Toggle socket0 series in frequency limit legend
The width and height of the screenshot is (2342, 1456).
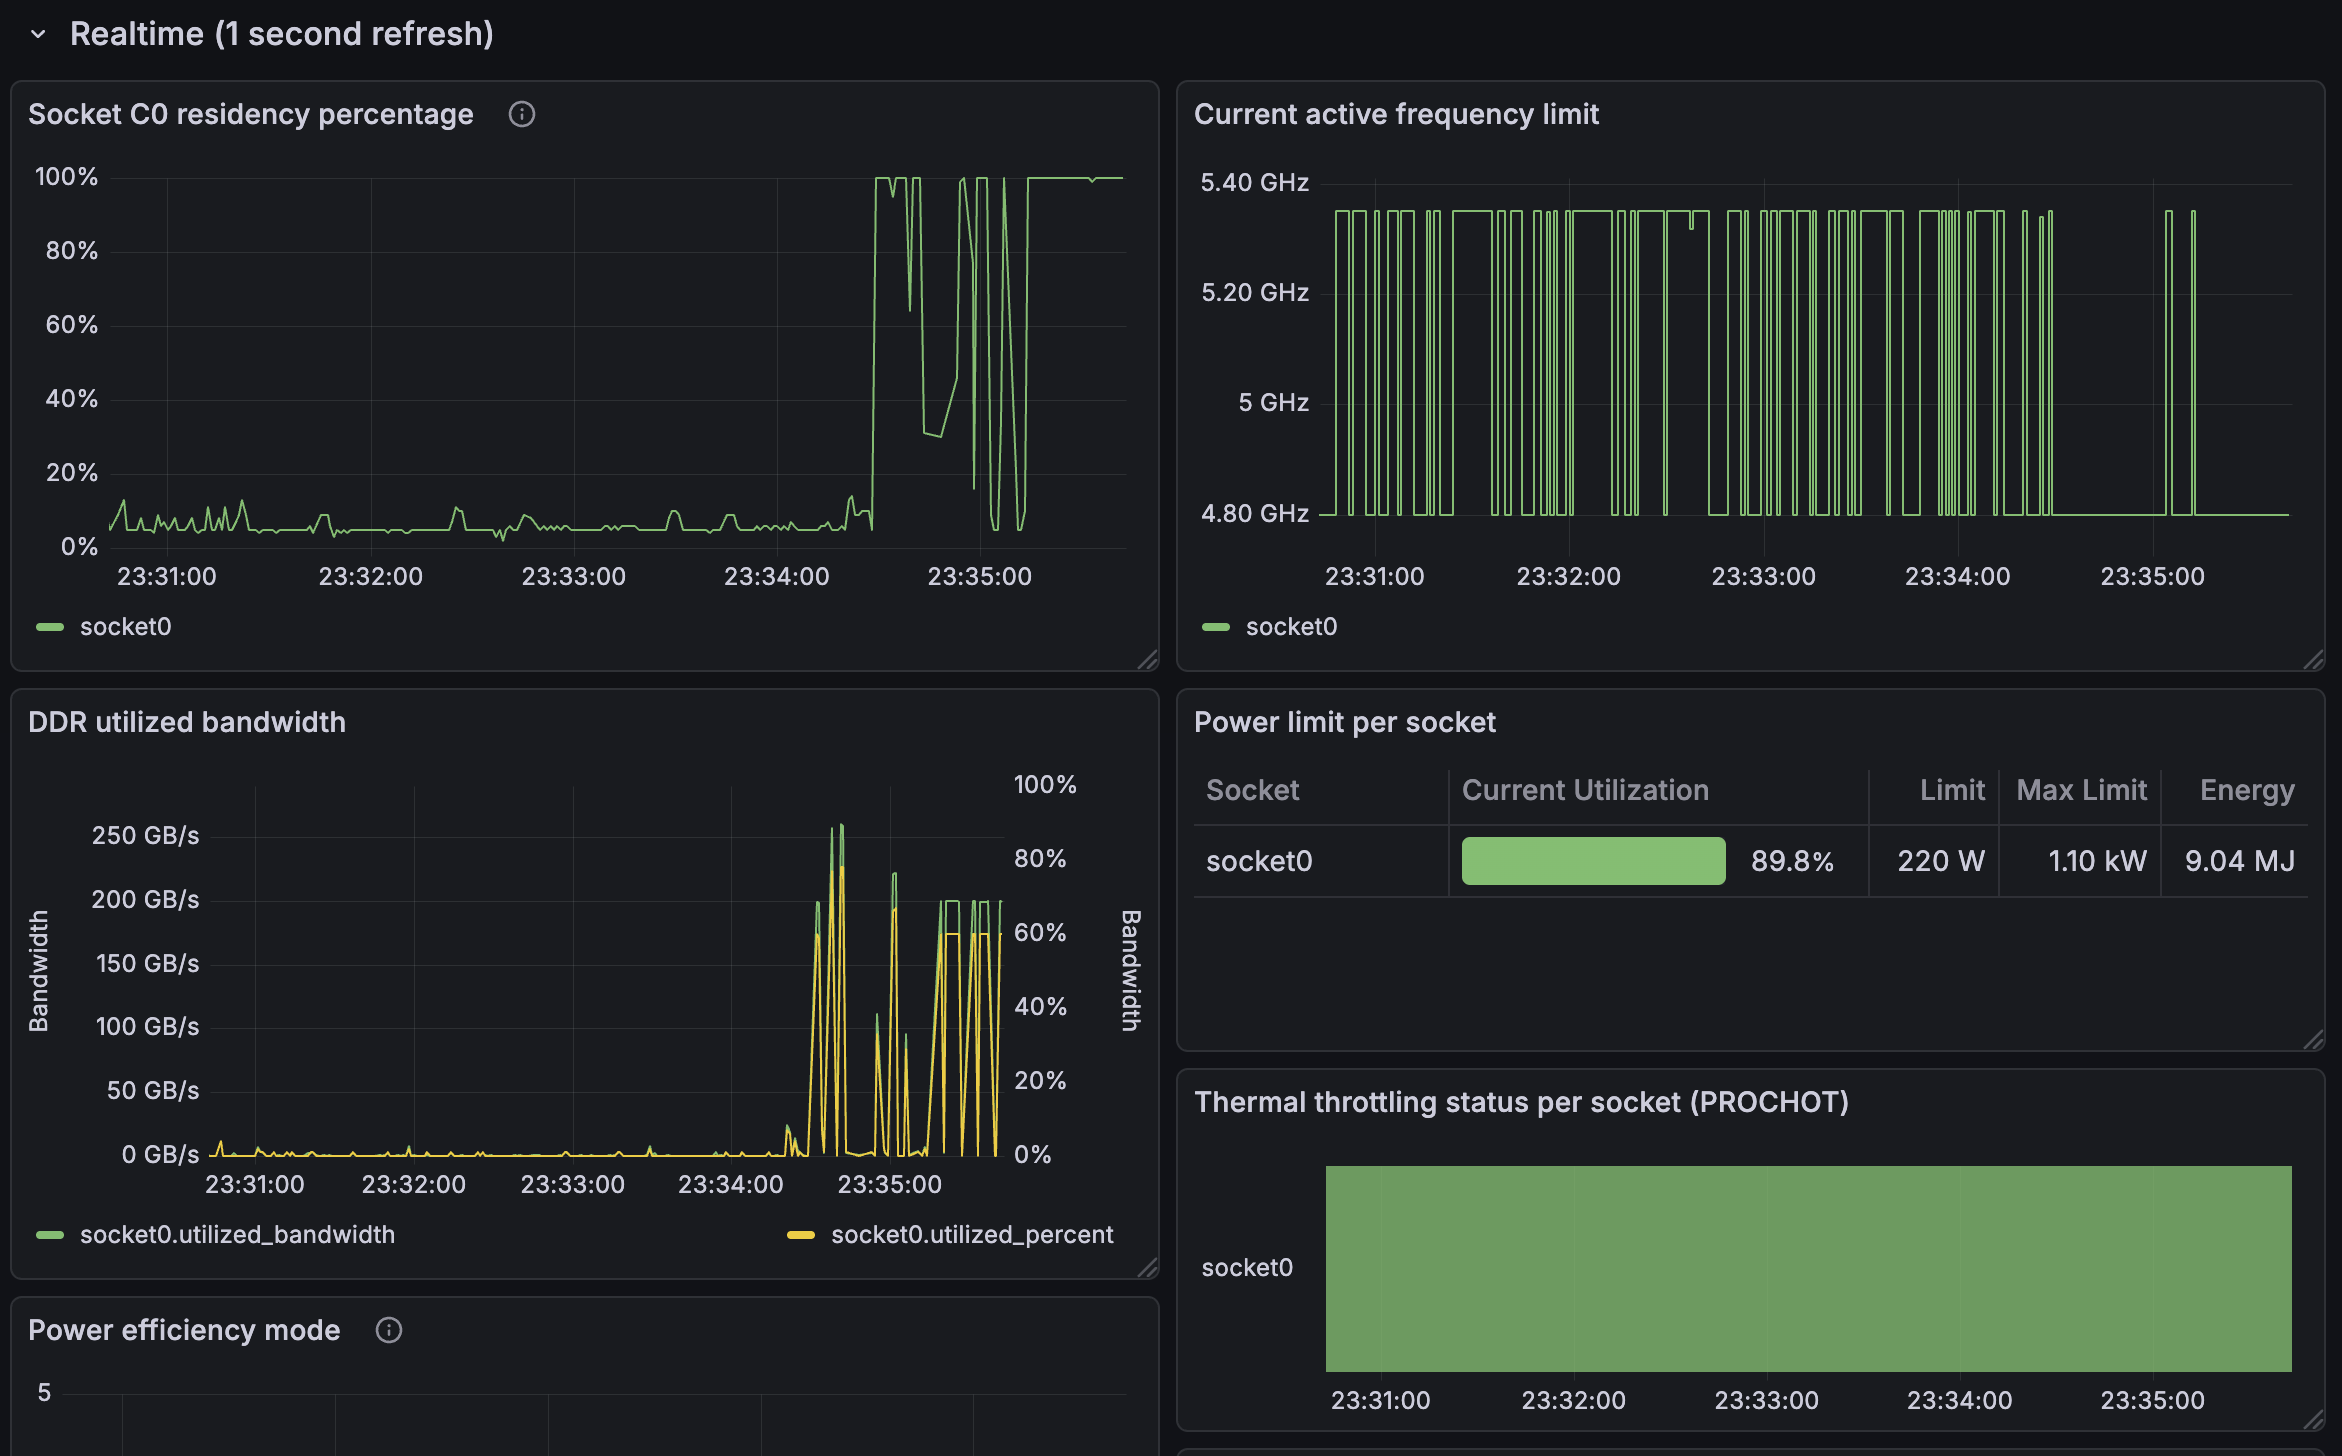1291,627
